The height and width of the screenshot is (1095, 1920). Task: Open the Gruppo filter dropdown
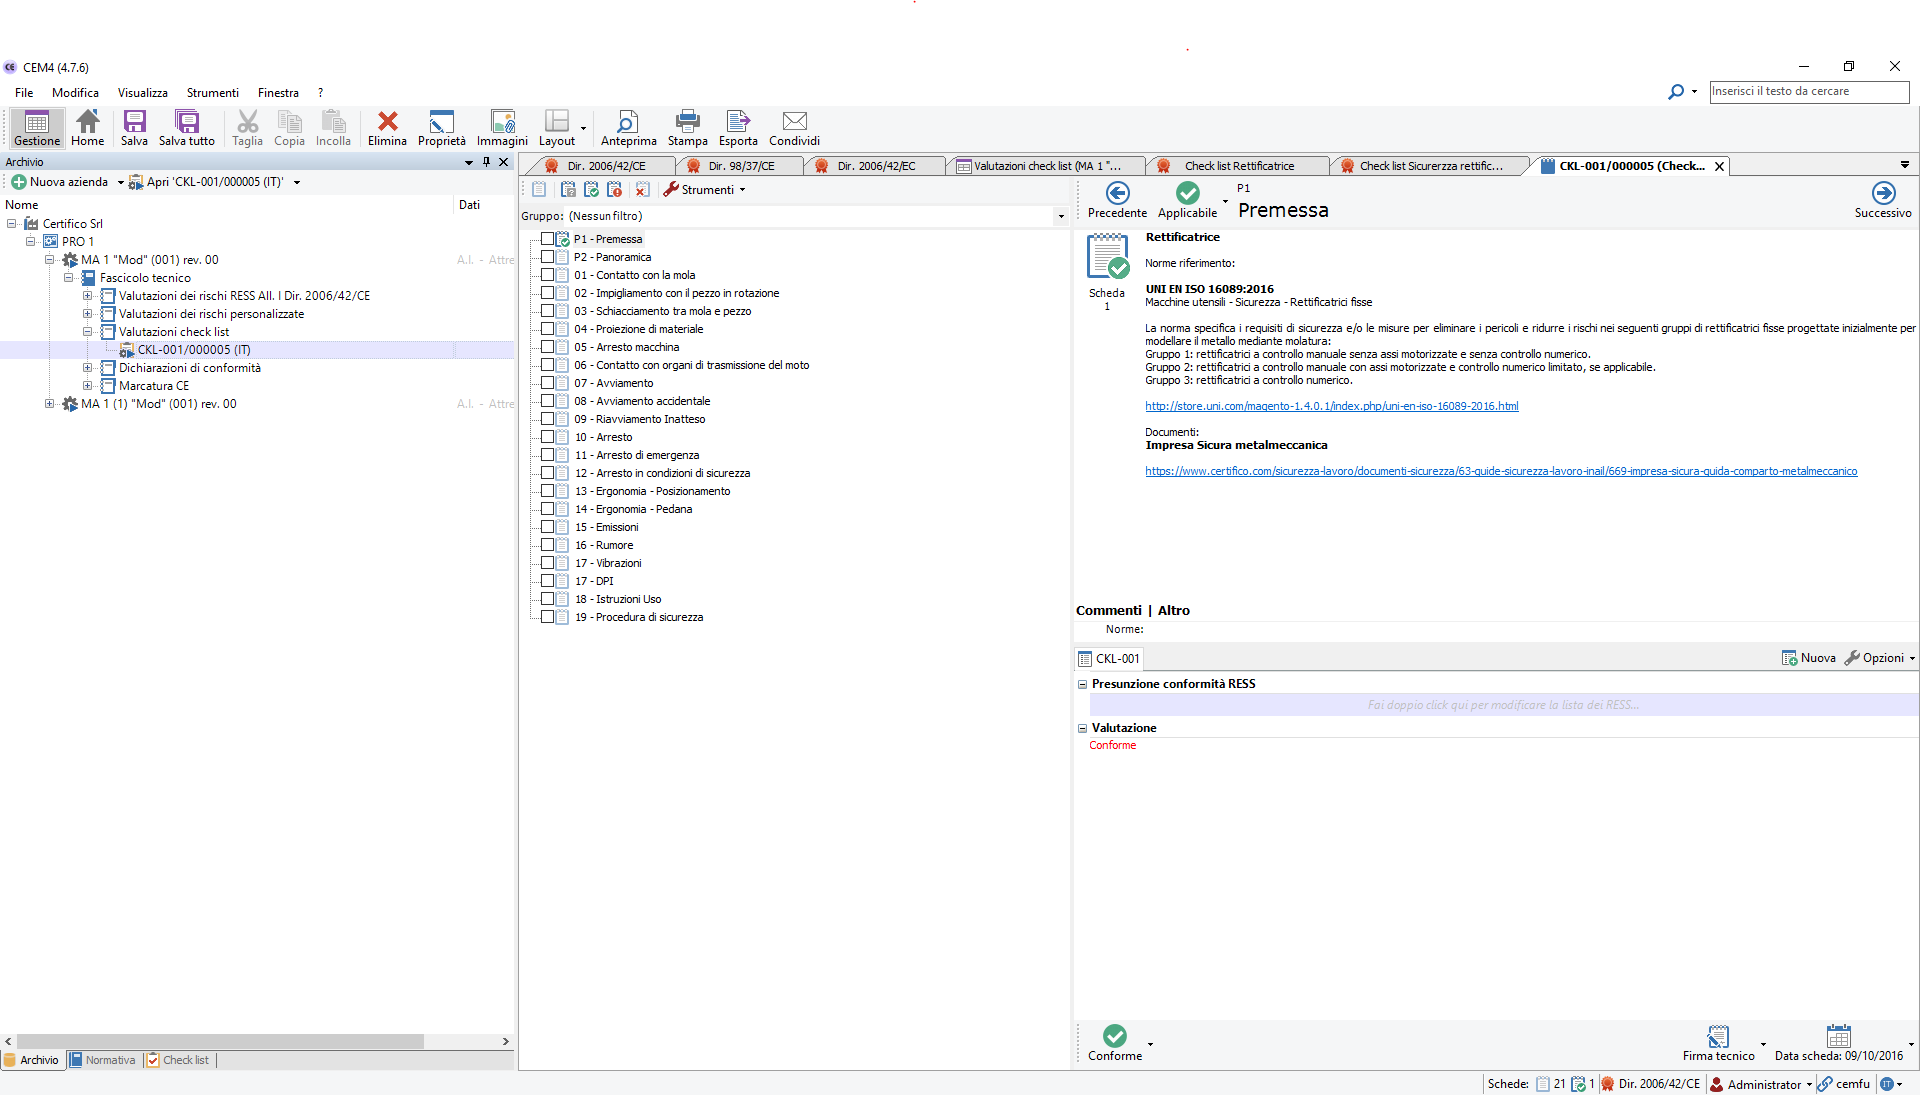(1060, 217)
